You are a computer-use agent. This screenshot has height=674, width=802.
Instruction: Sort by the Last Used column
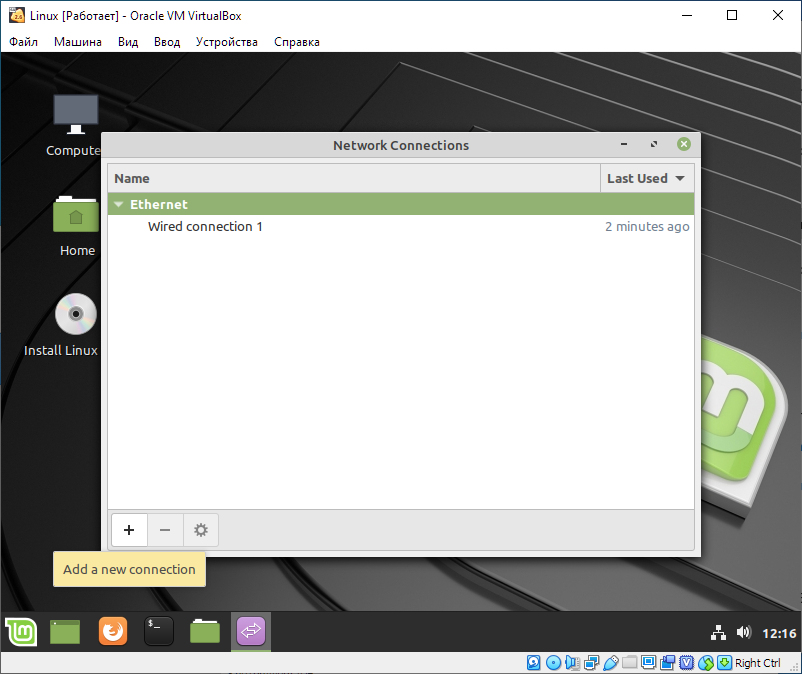pos(647,178)
